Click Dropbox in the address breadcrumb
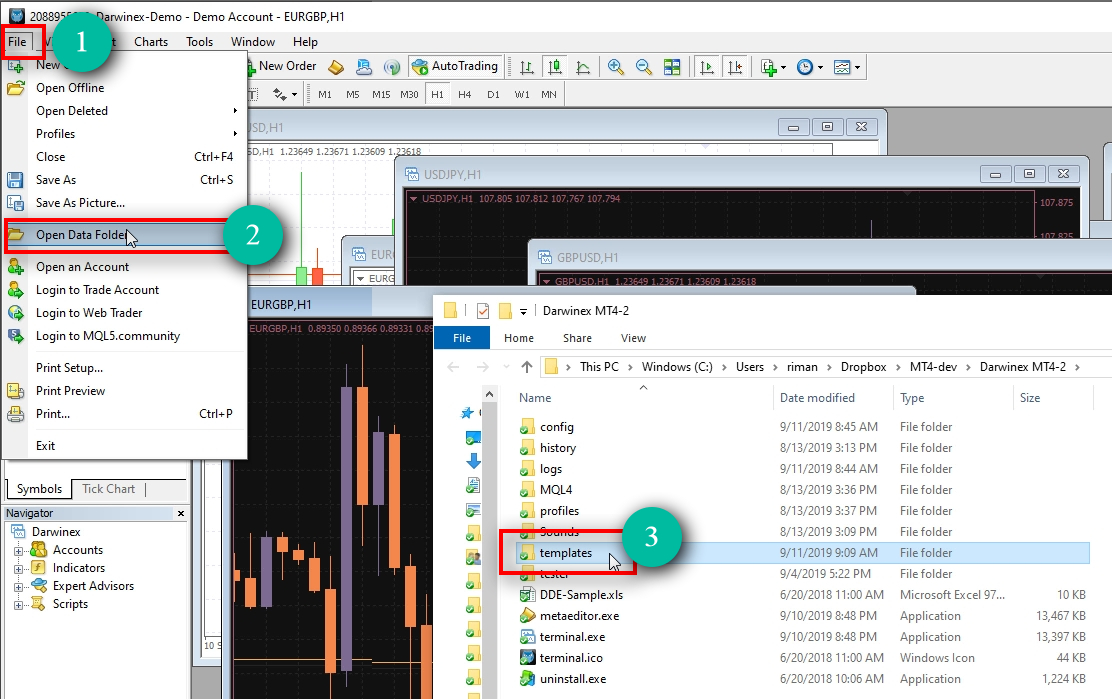1112x699 pixels. point(863,367)
